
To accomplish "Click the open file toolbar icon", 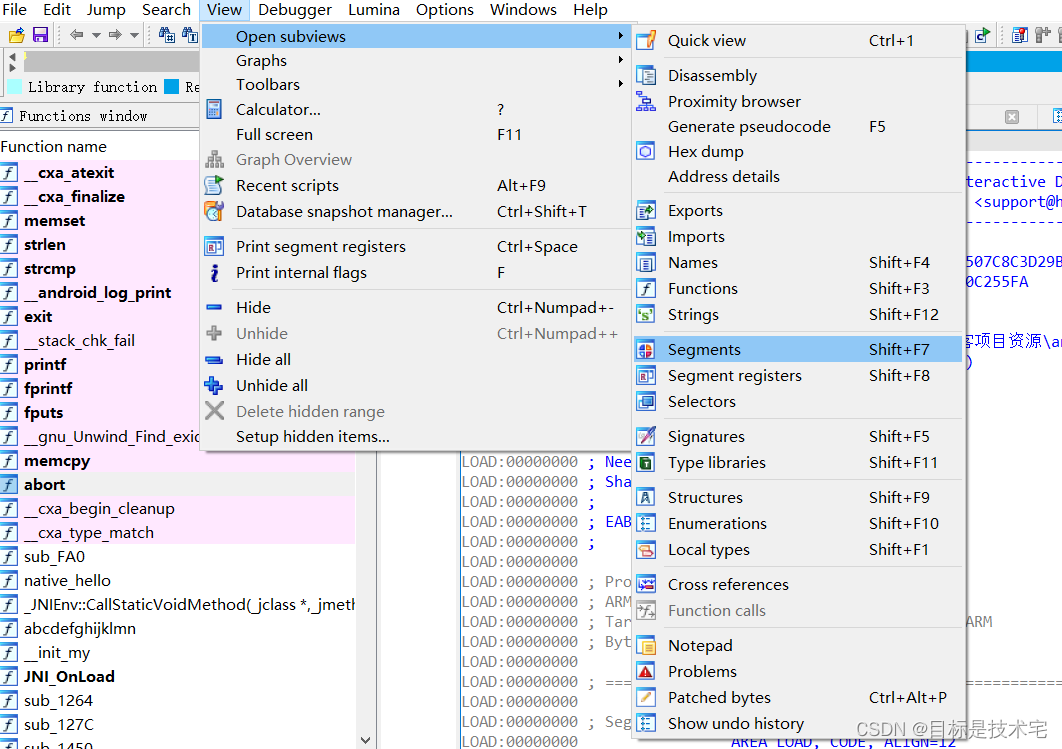I will 16,35.
